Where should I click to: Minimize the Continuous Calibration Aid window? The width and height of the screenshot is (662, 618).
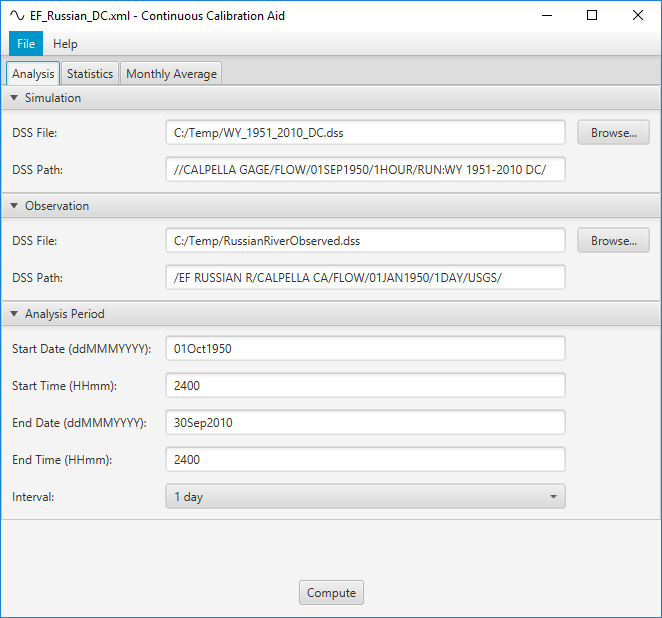click(547, 16)
